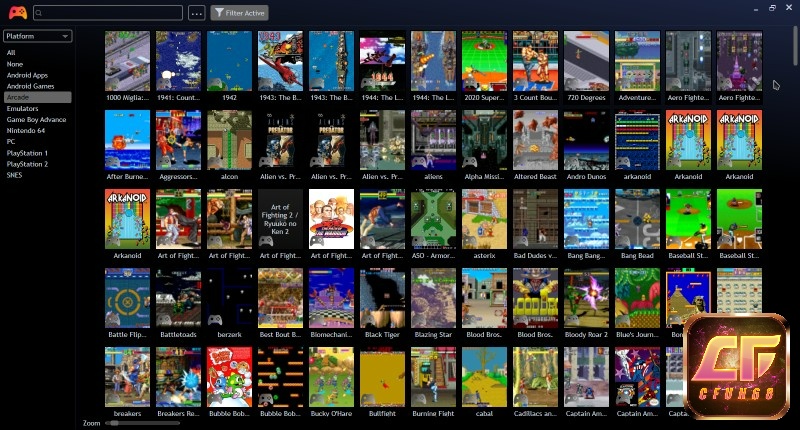This screenshot has height=430, width=800.
Task: Select Bad Dudes game thumbnail
Action: click(535, 219)
